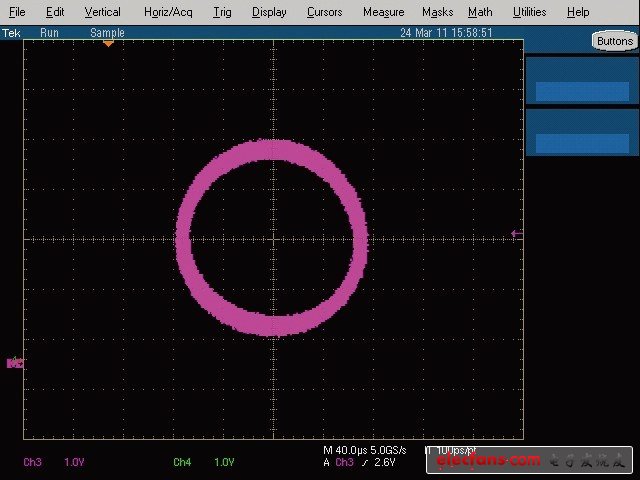Open the Vertical menu
The height and width of the screenshot is (480, 640).
point(102,12)
